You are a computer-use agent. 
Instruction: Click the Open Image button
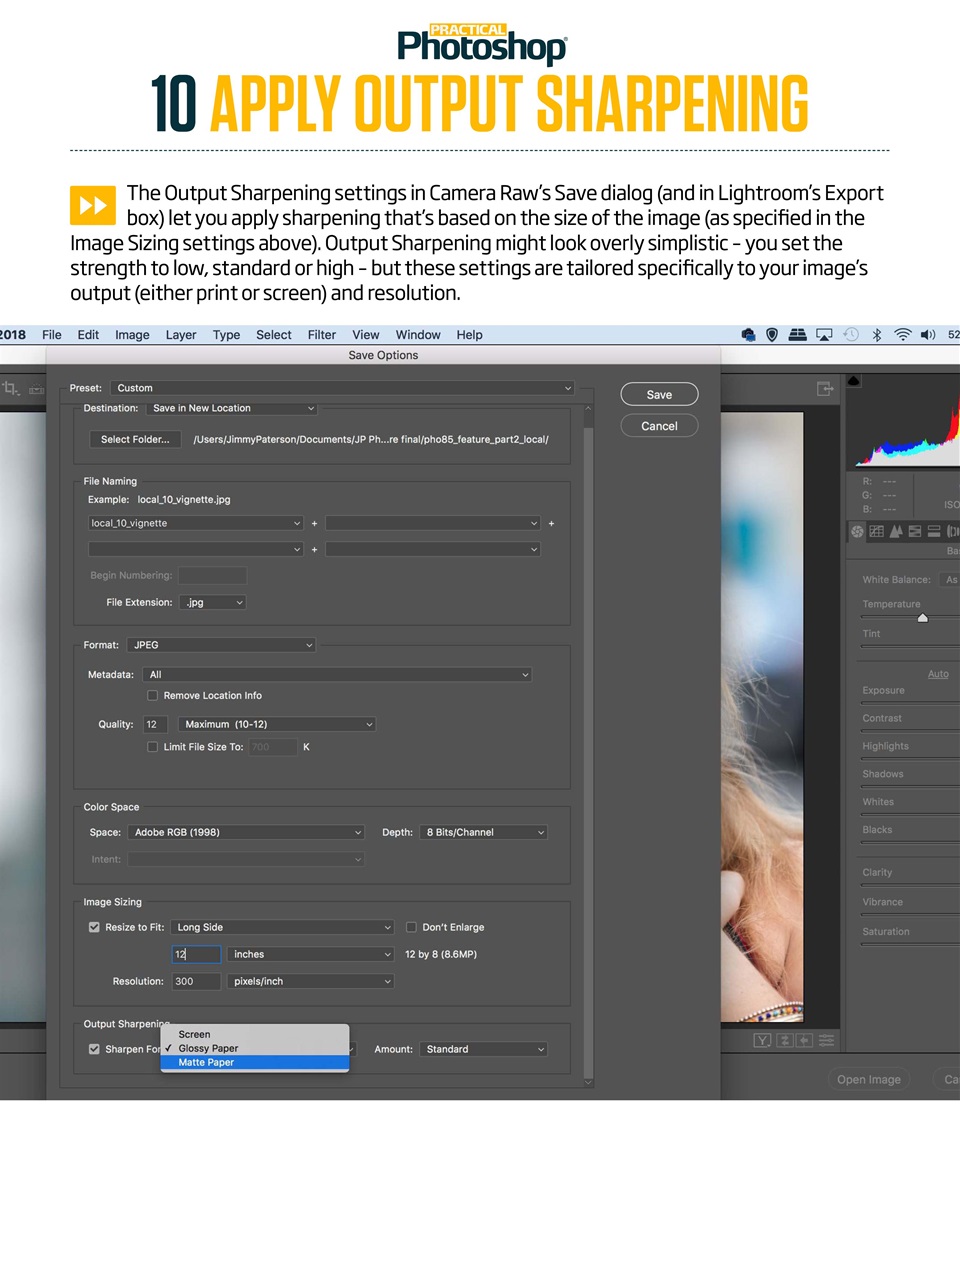click(868, 1079)
